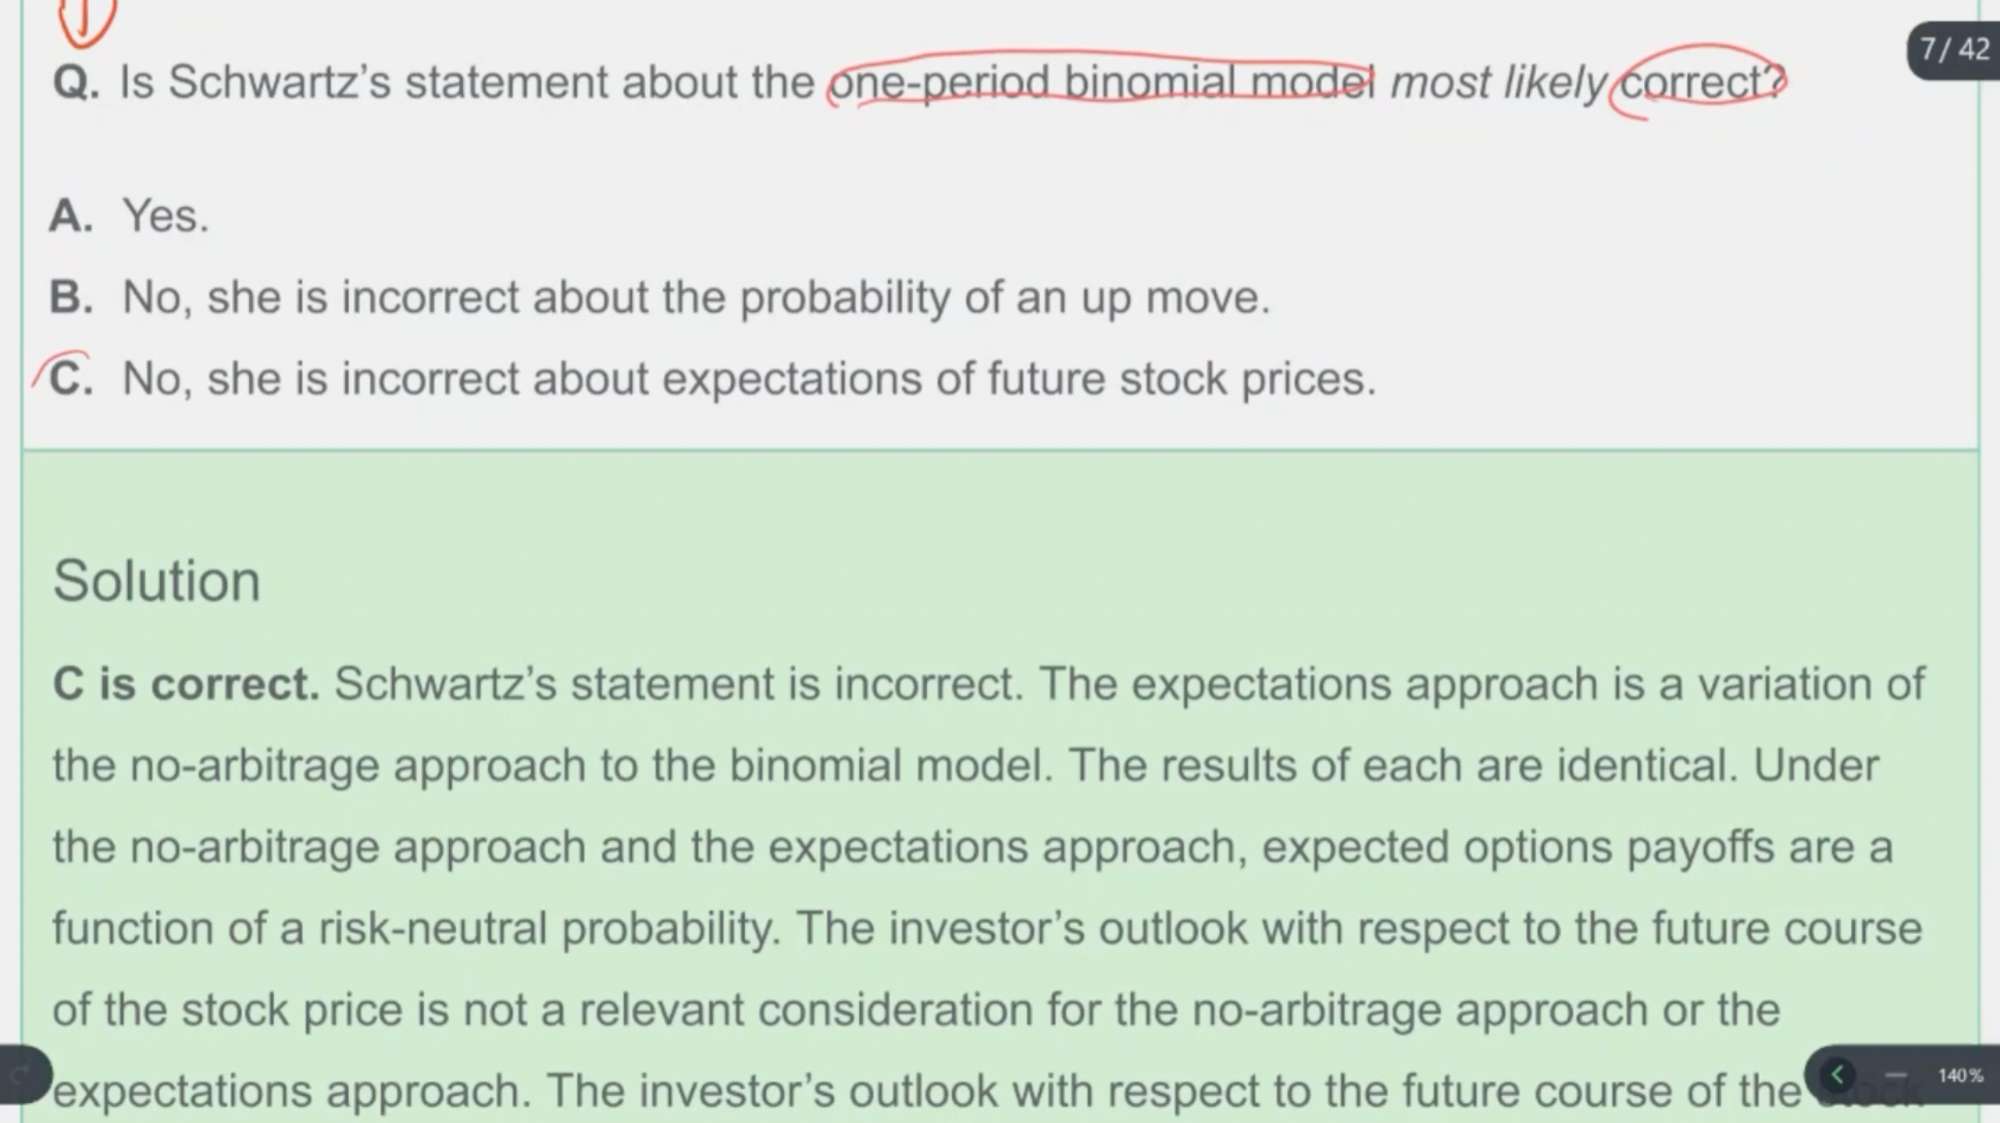Select option C about expectations of future stock prices
Viewport: 2000px width, 1123px height.
click(713, 379)
